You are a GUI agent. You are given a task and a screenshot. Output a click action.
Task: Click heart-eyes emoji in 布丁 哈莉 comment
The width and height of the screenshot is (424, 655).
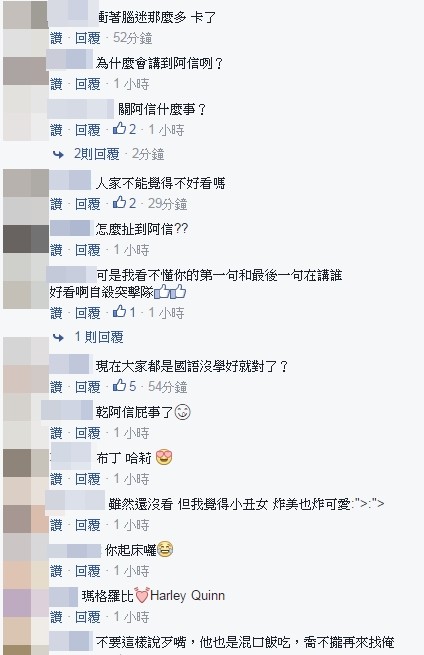(164, 458)
